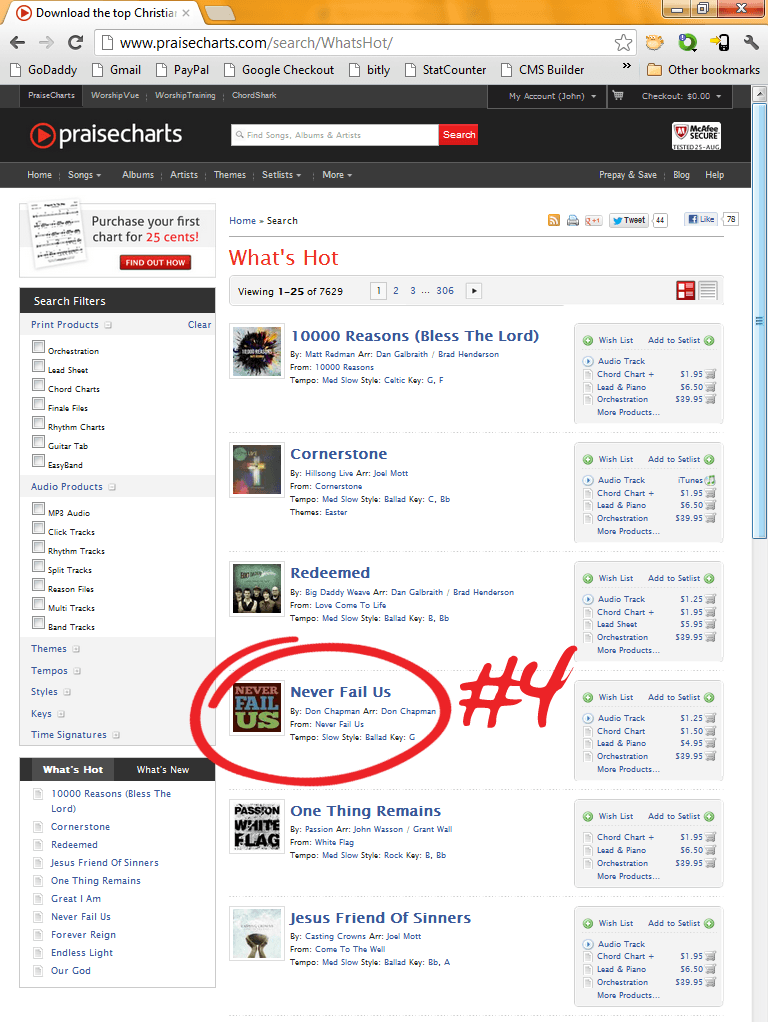Add Redeemed Orchestration to cart

[x=711, y=637]
